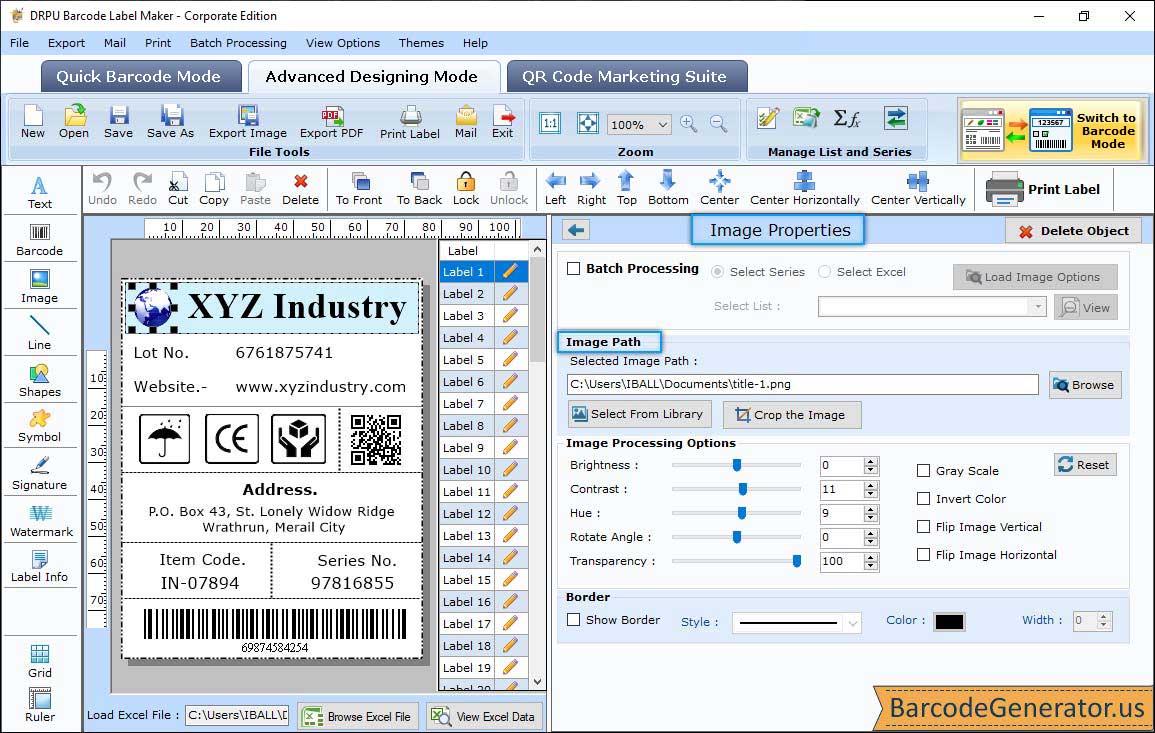Click Crop the Image button

click(x=791, y=415)
